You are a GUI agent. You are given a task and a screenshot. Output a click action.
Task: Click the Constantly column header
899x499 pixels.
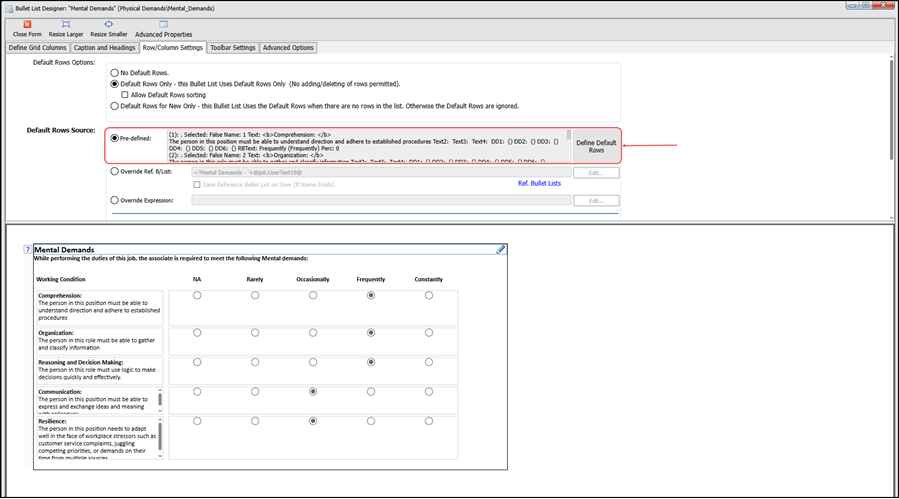429,279
